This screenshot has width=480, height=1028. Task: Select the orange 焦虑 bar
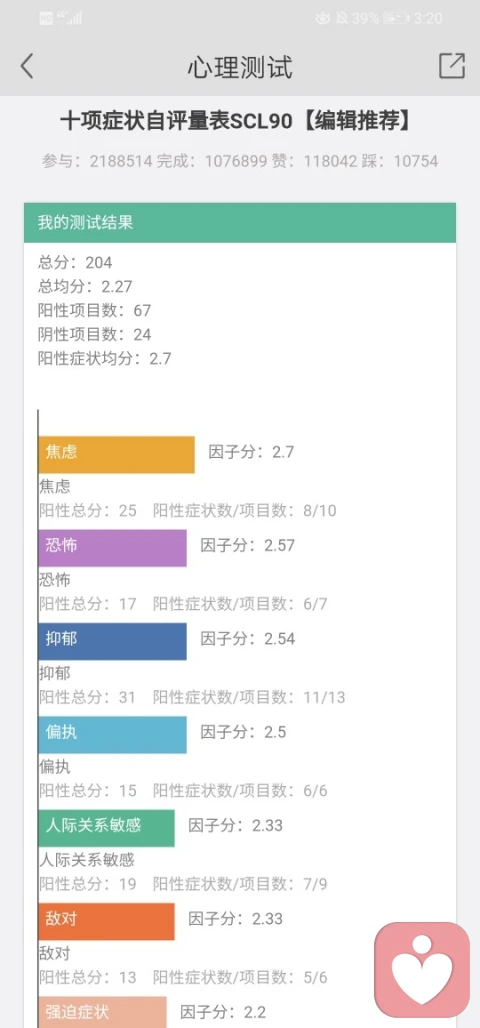click(x=116, y=454)
